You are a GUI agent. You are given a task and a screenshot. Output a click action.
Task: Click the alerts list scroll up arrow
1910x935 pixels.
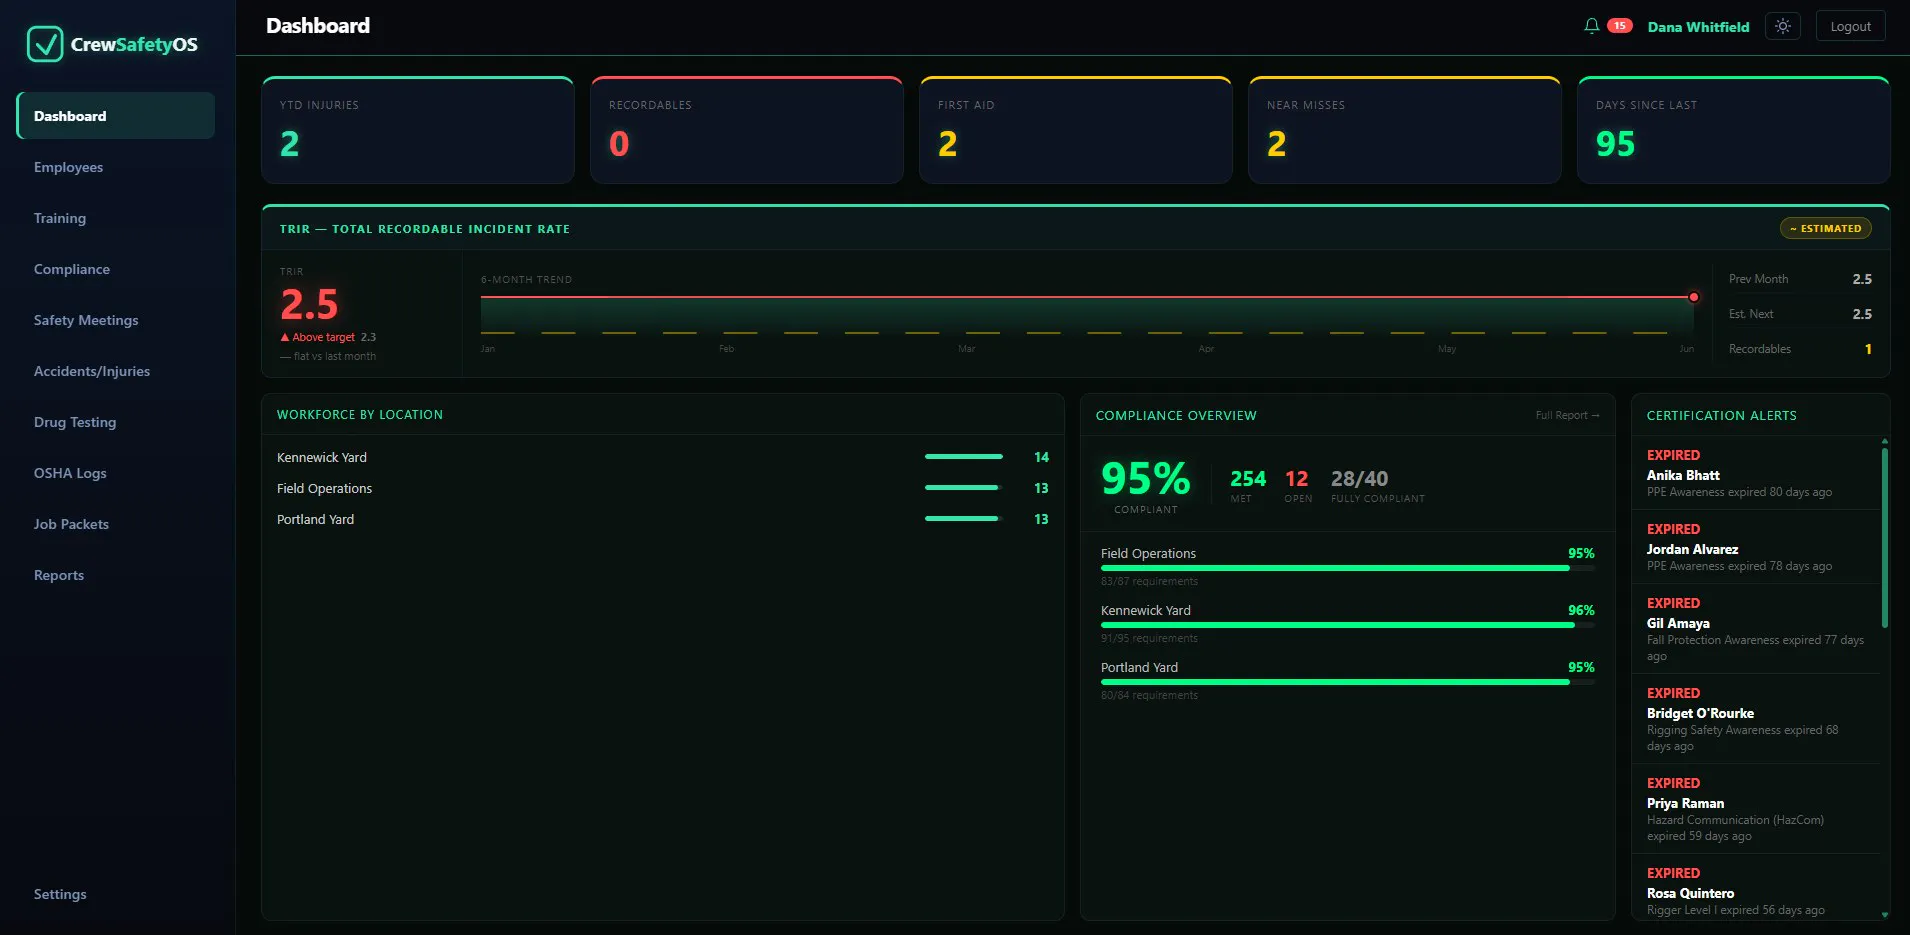(x=1885, y=441)
